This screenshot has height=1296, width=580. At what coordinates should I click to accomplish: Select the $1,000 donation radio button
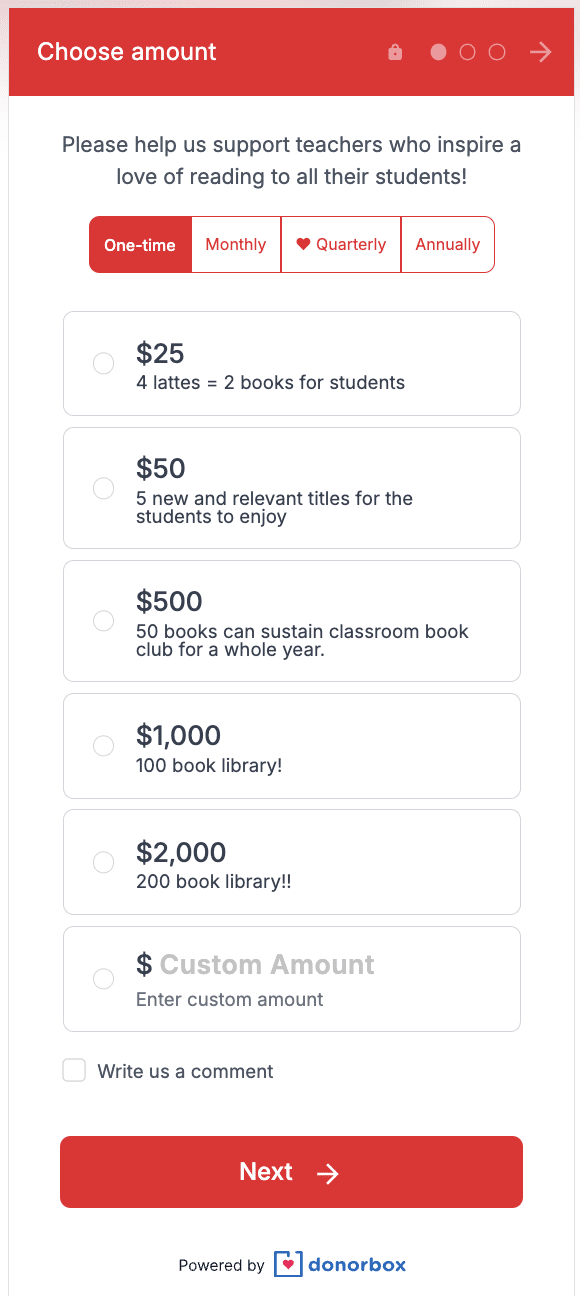[x=103, y=745]
